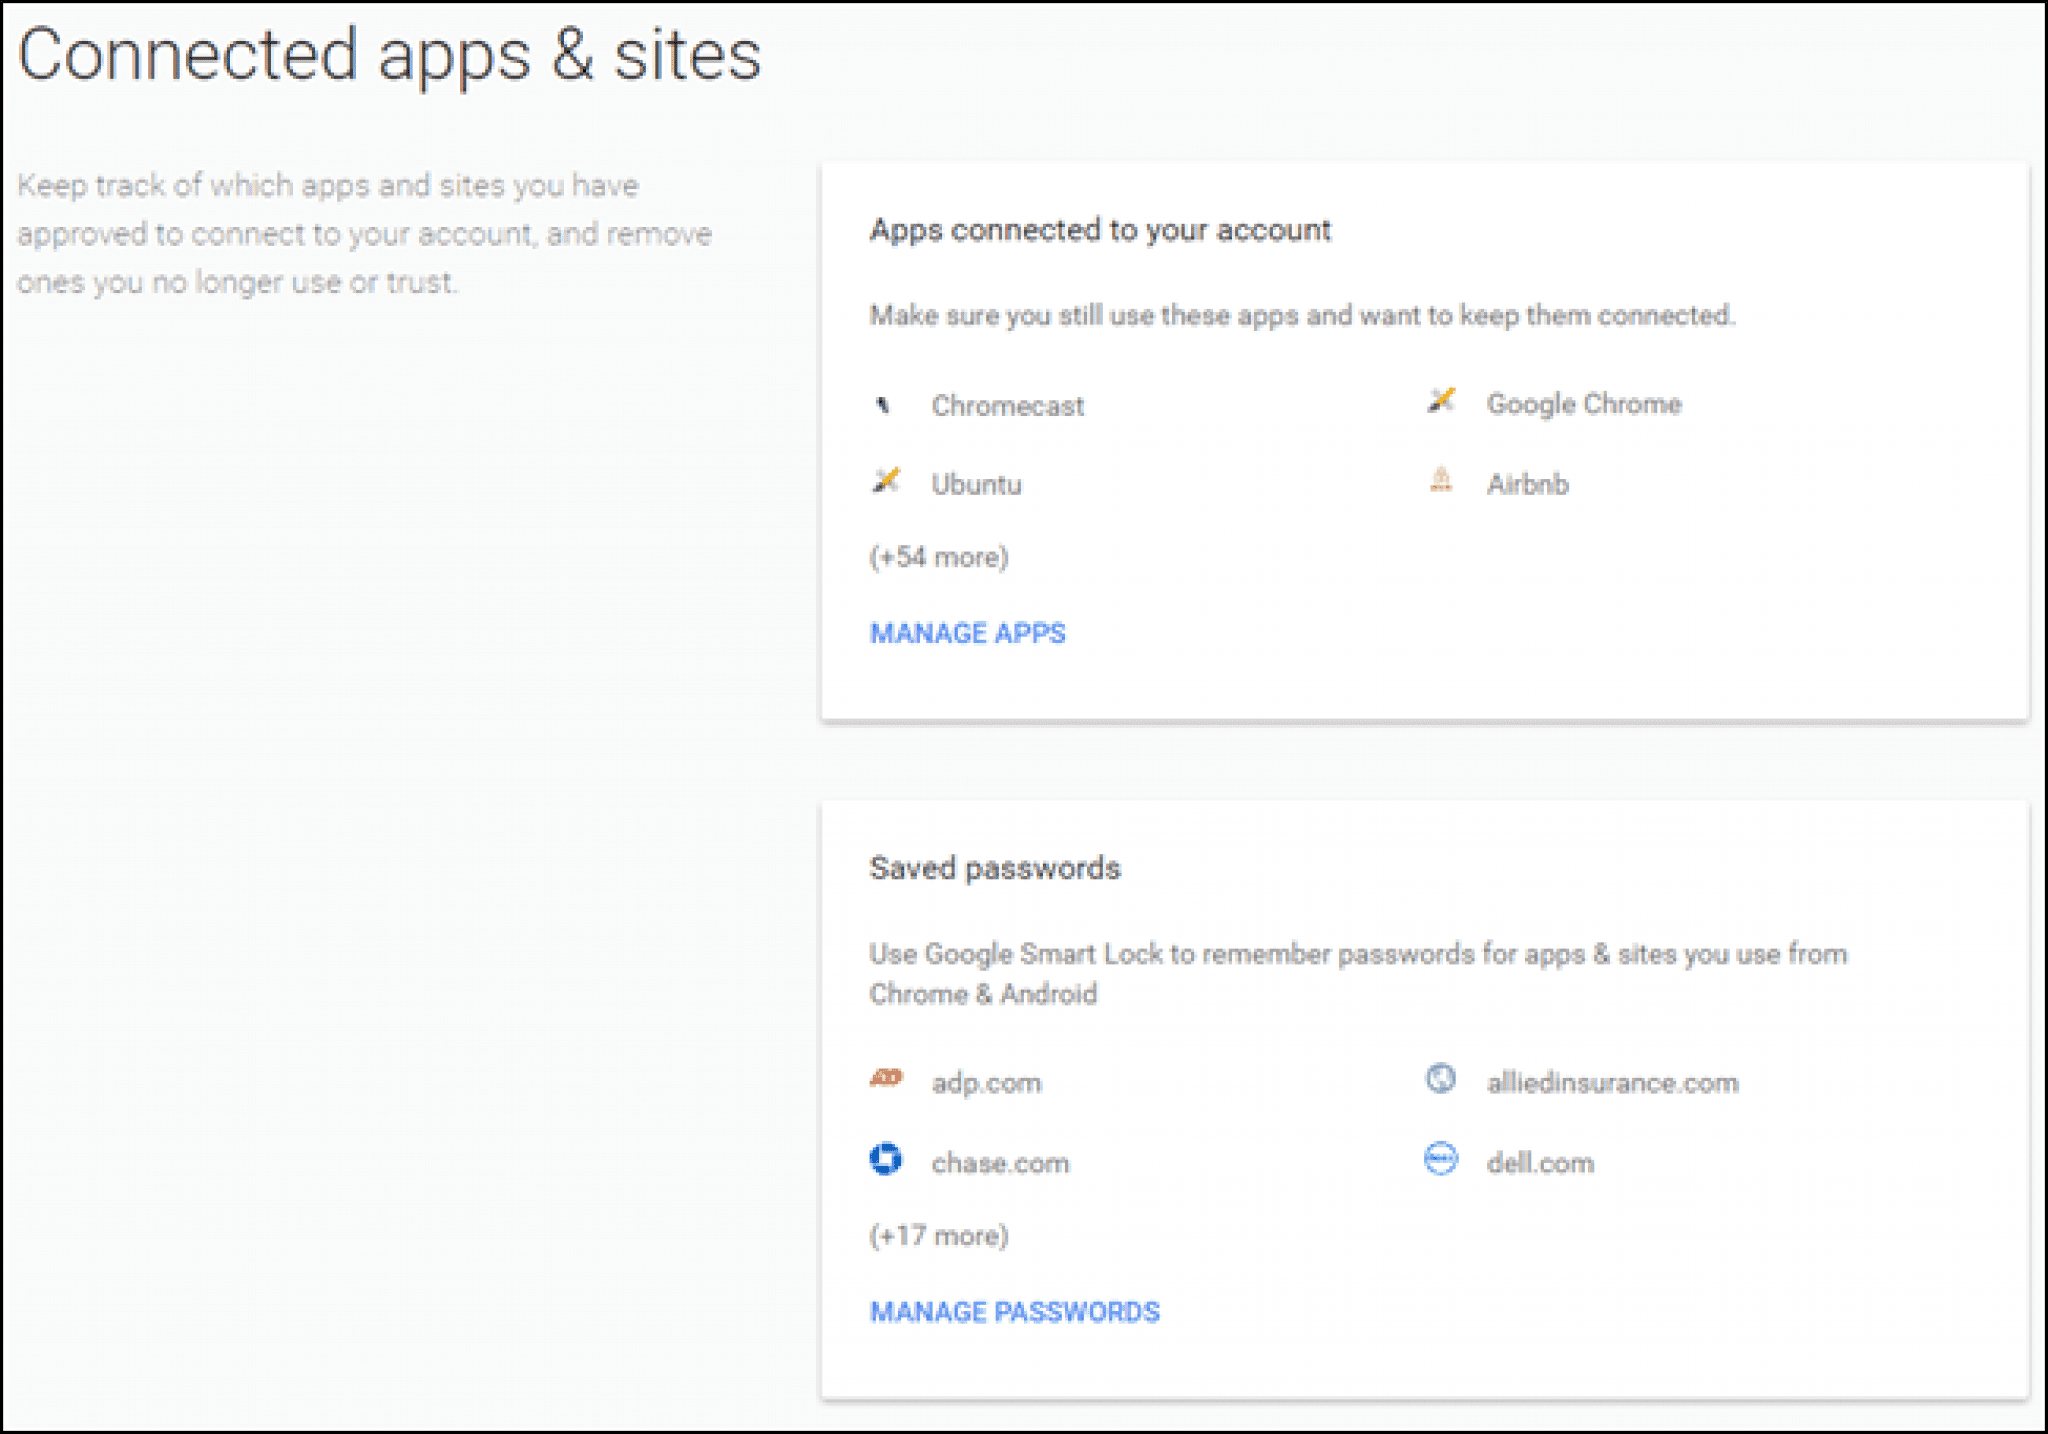
Task: Click the adp.com saved password entry
Action: click(x=986, y=1083)
